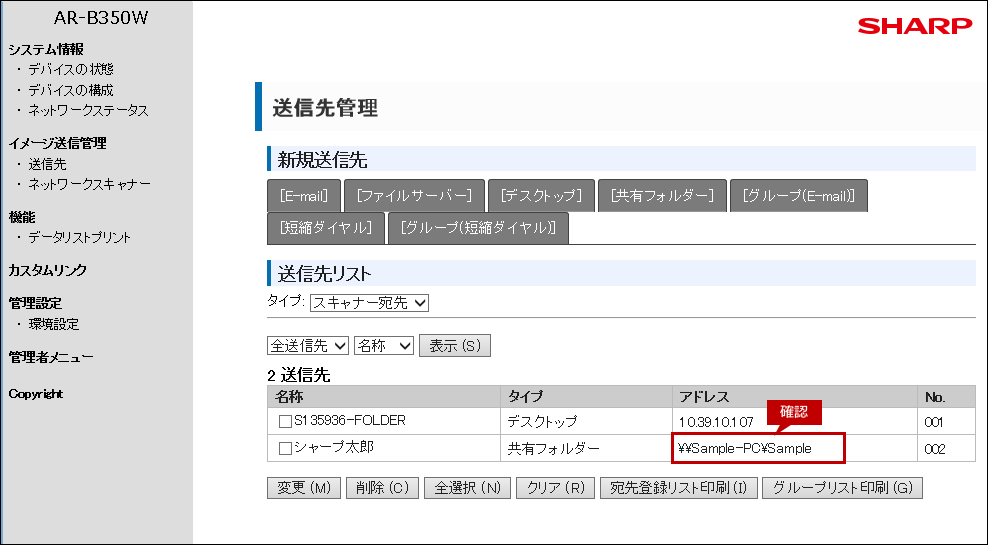The height and width of the screenshot is (545, 988).
Task: Tick the シャープ太郎 destination checkbox
Action: 285,449
